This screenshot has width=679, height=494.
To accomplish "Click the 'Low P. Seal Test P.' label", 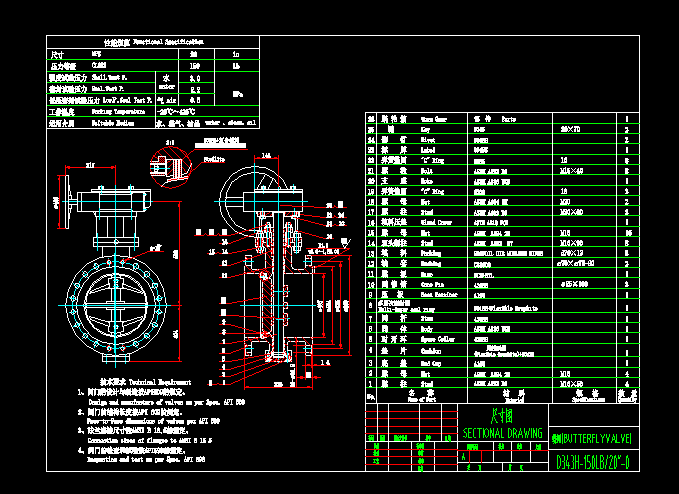I will click(x=127, y=100).
